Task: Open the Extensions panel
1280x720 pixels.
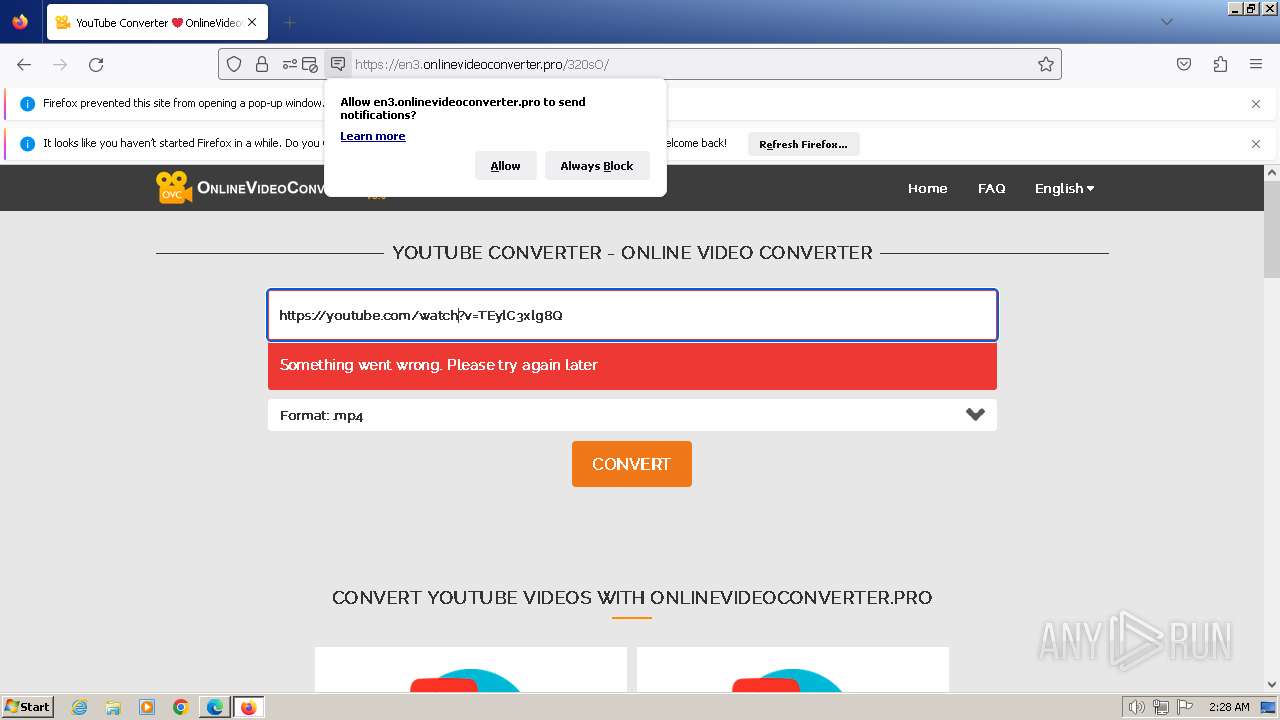Action: click(1220, 64)
